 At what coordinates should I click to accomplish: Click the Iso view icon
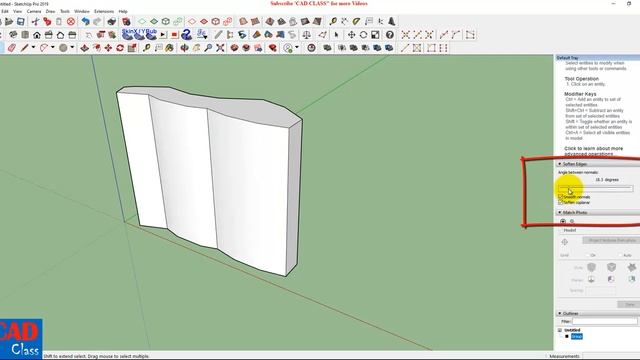point(13,35)
